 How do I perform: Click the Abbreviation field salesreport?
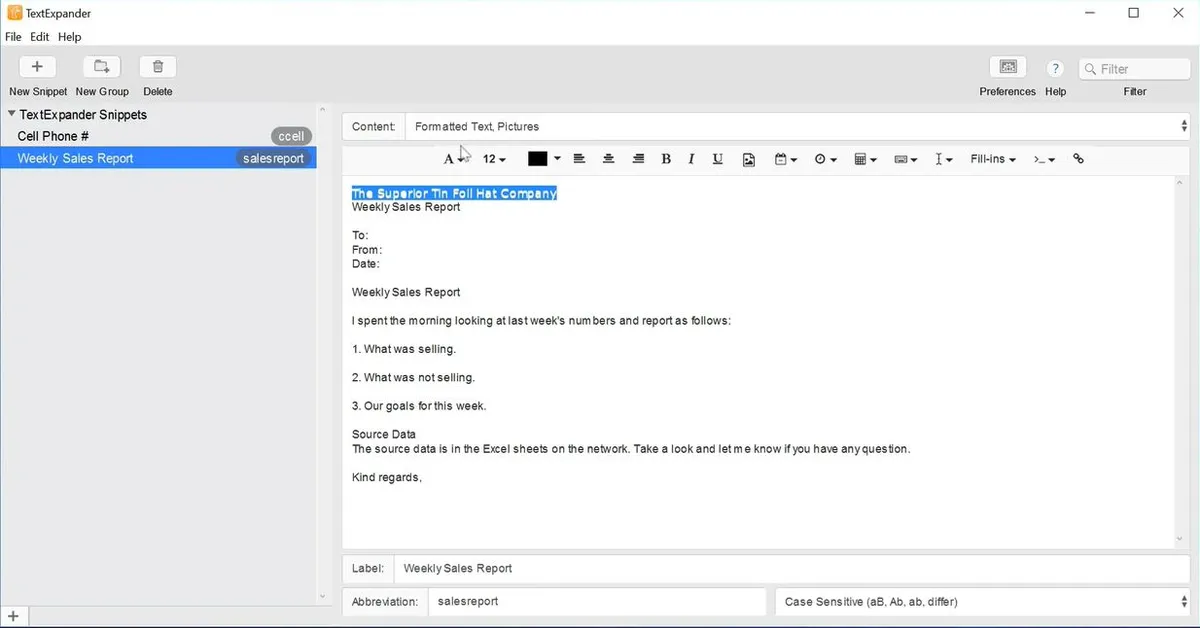click(597, 602)
